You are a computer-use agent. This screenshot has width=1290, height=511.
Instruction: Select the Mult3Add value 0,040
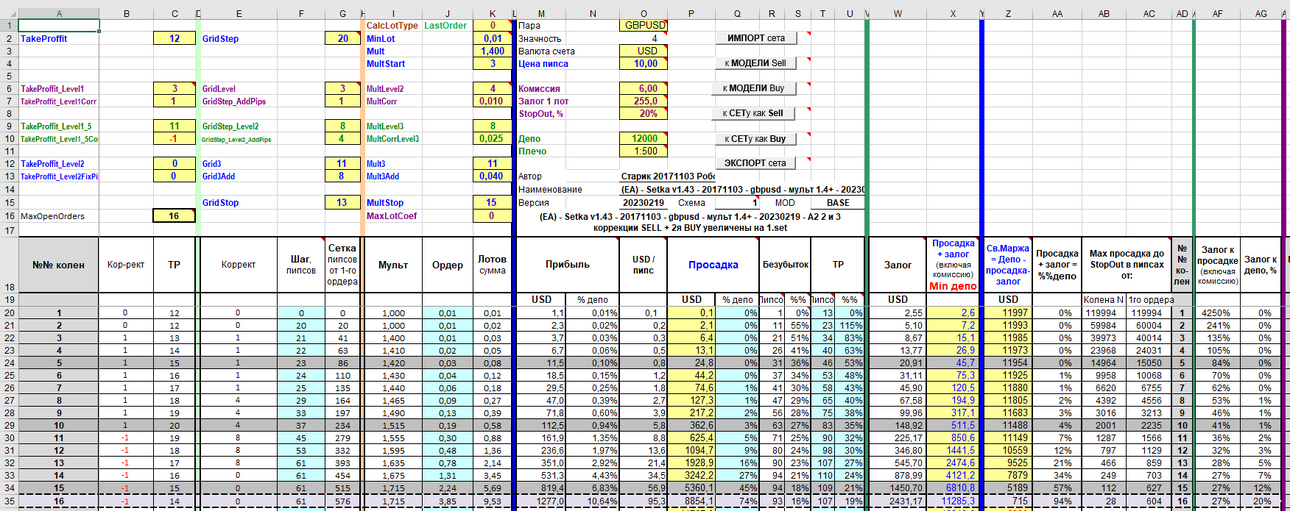(x=491, y=176)
